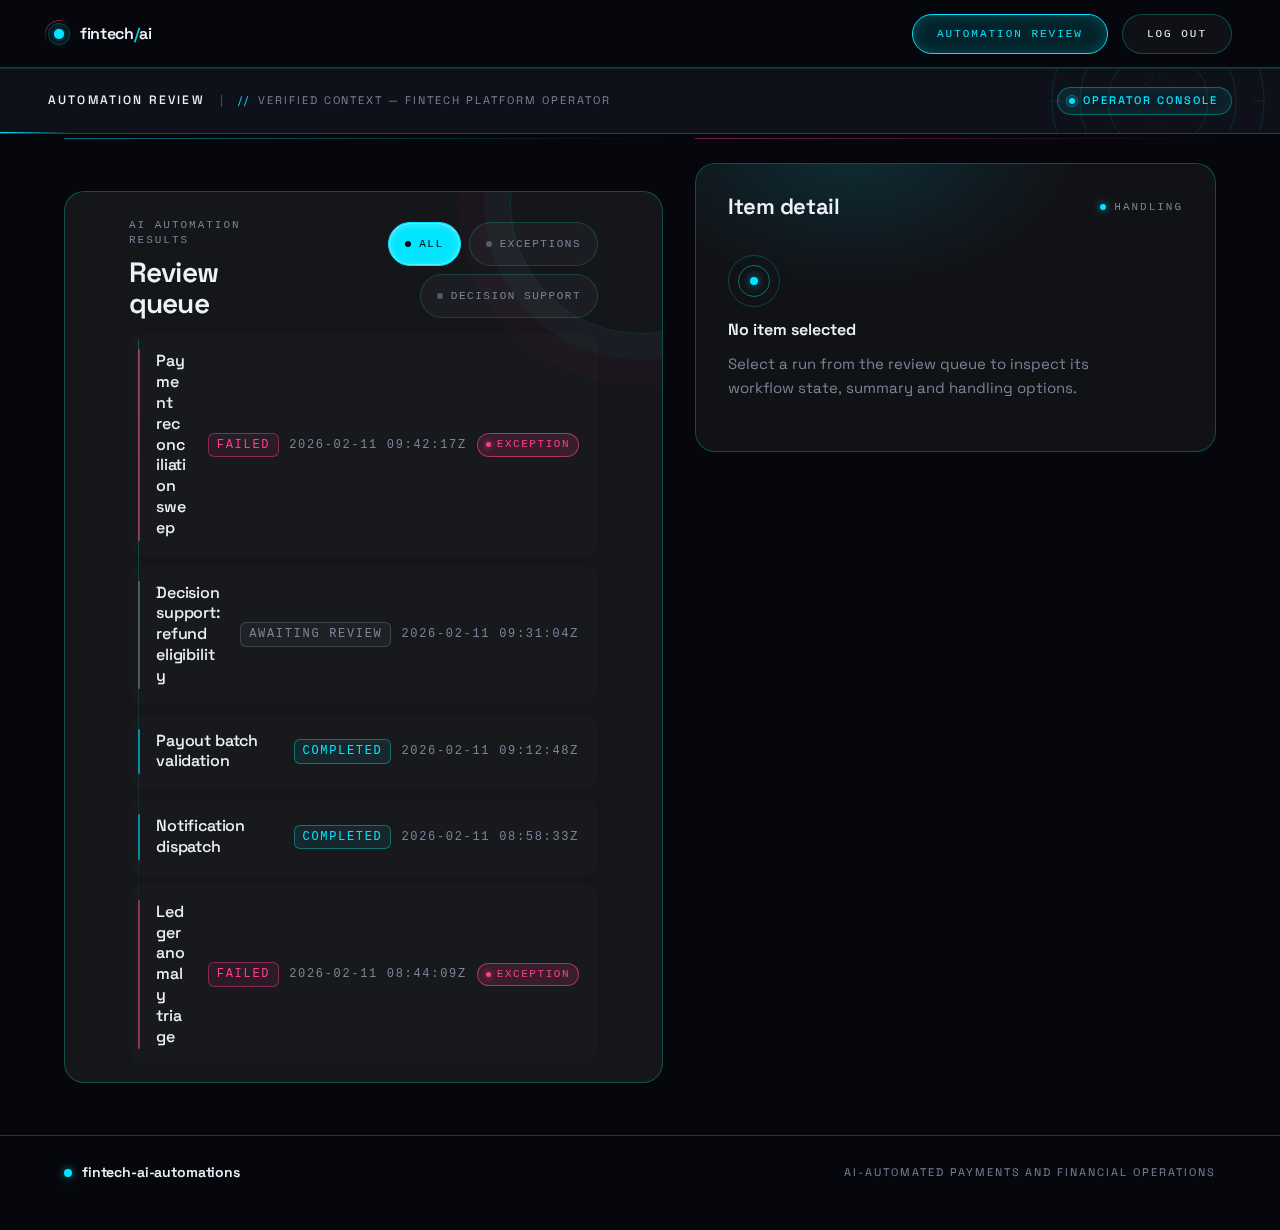Click the FAILED badge on Payment reconciliation sweep
The height and width of the screenshot is (1230, 1280).
243,445
